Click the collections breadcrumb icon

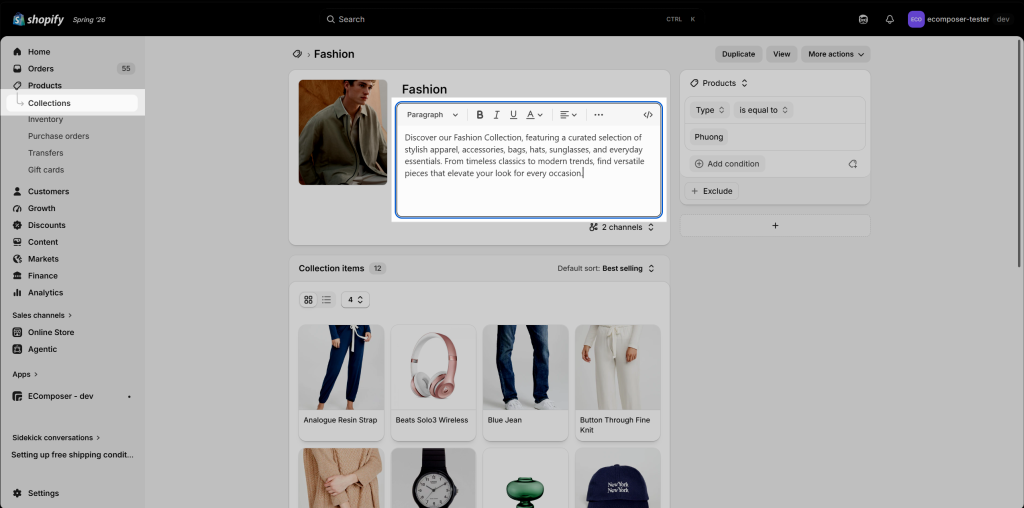[297, 54]
